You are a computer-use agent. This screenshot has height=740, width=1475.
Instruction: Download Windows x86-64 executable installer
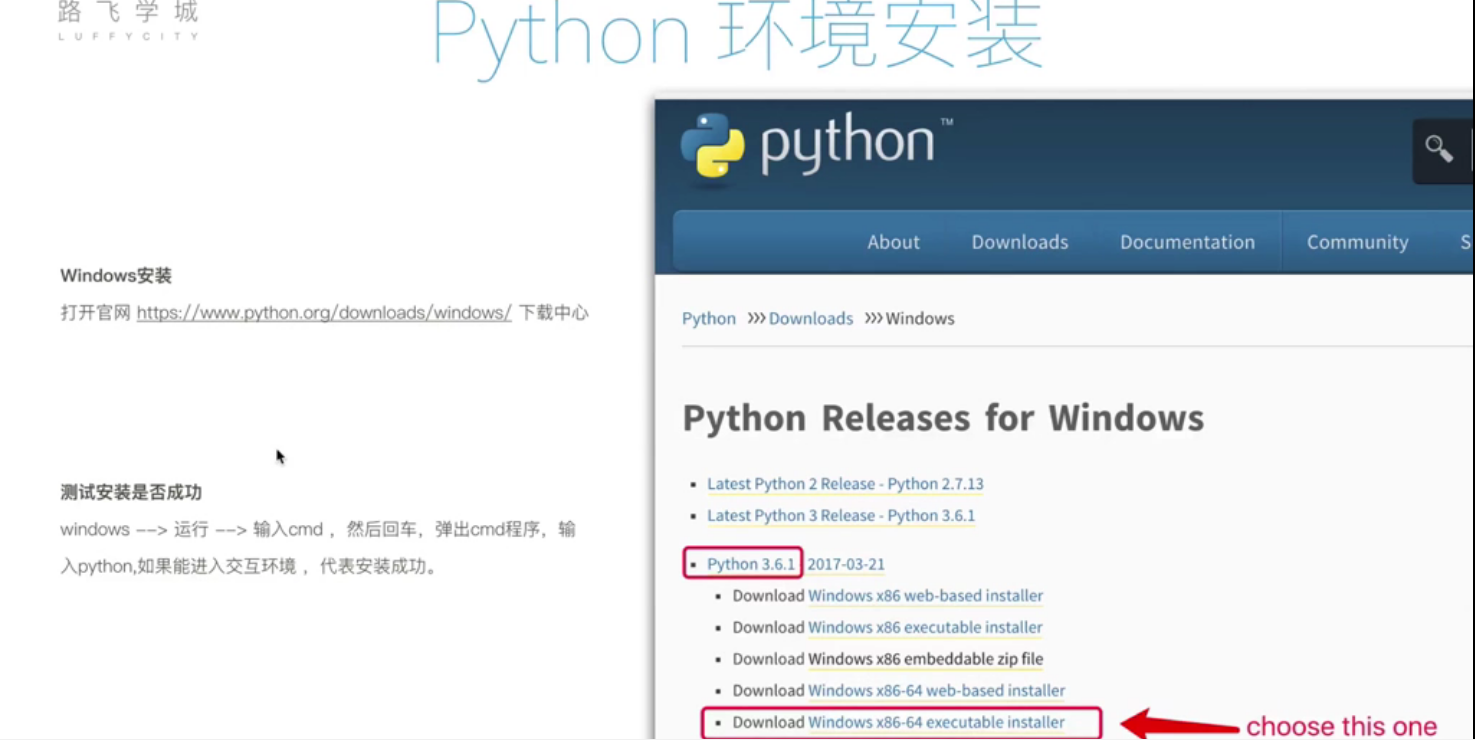936,722
